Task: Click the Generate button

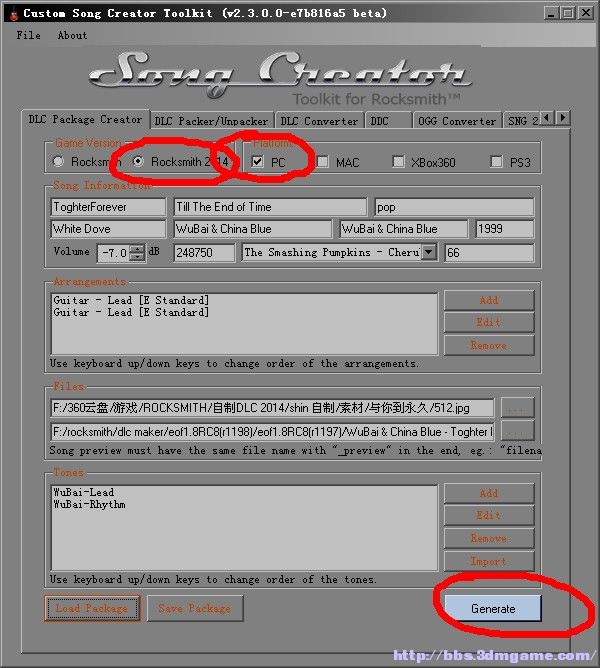Action: click(x=493, y=608)
